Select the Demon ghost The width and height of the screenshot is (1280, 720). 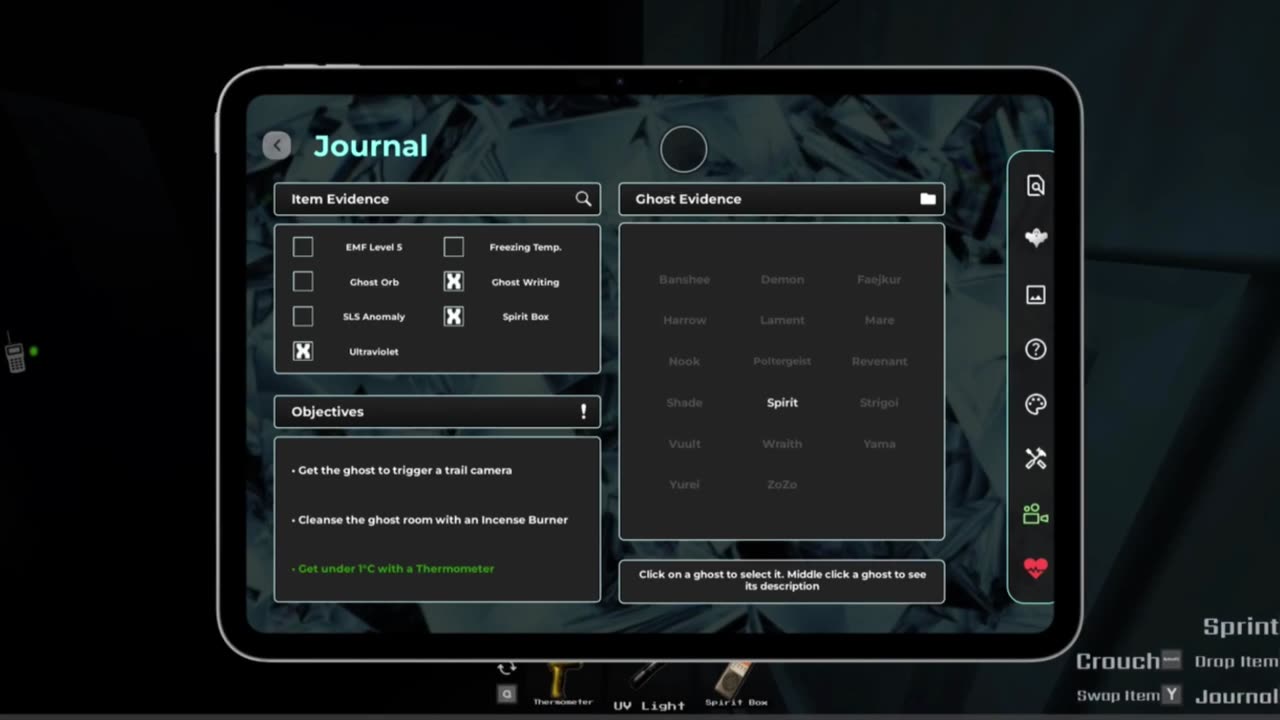point(782,279)
